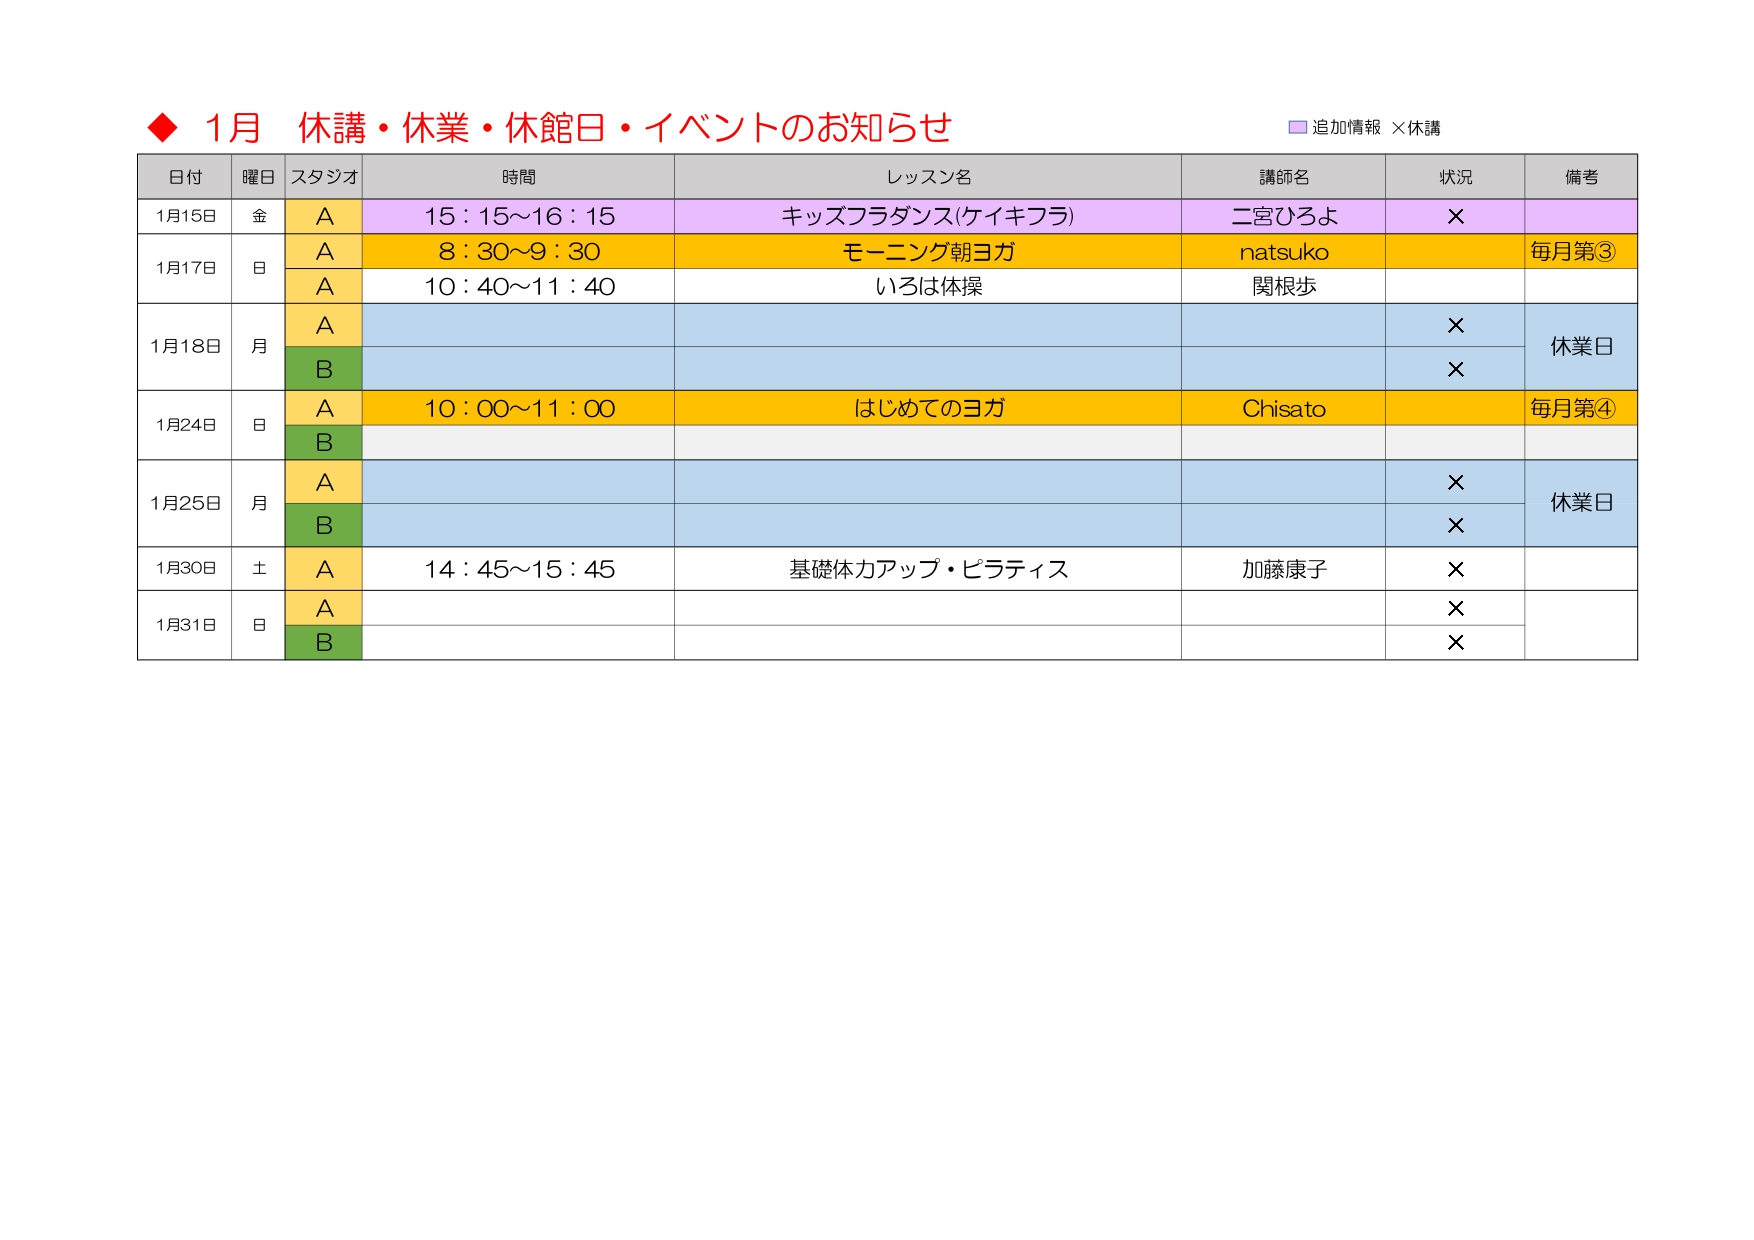Image resolution: width=1754 pixels, height=1240 pixels.
Task: Select lesson はじめてのヨガ
Action: (928, 408)
